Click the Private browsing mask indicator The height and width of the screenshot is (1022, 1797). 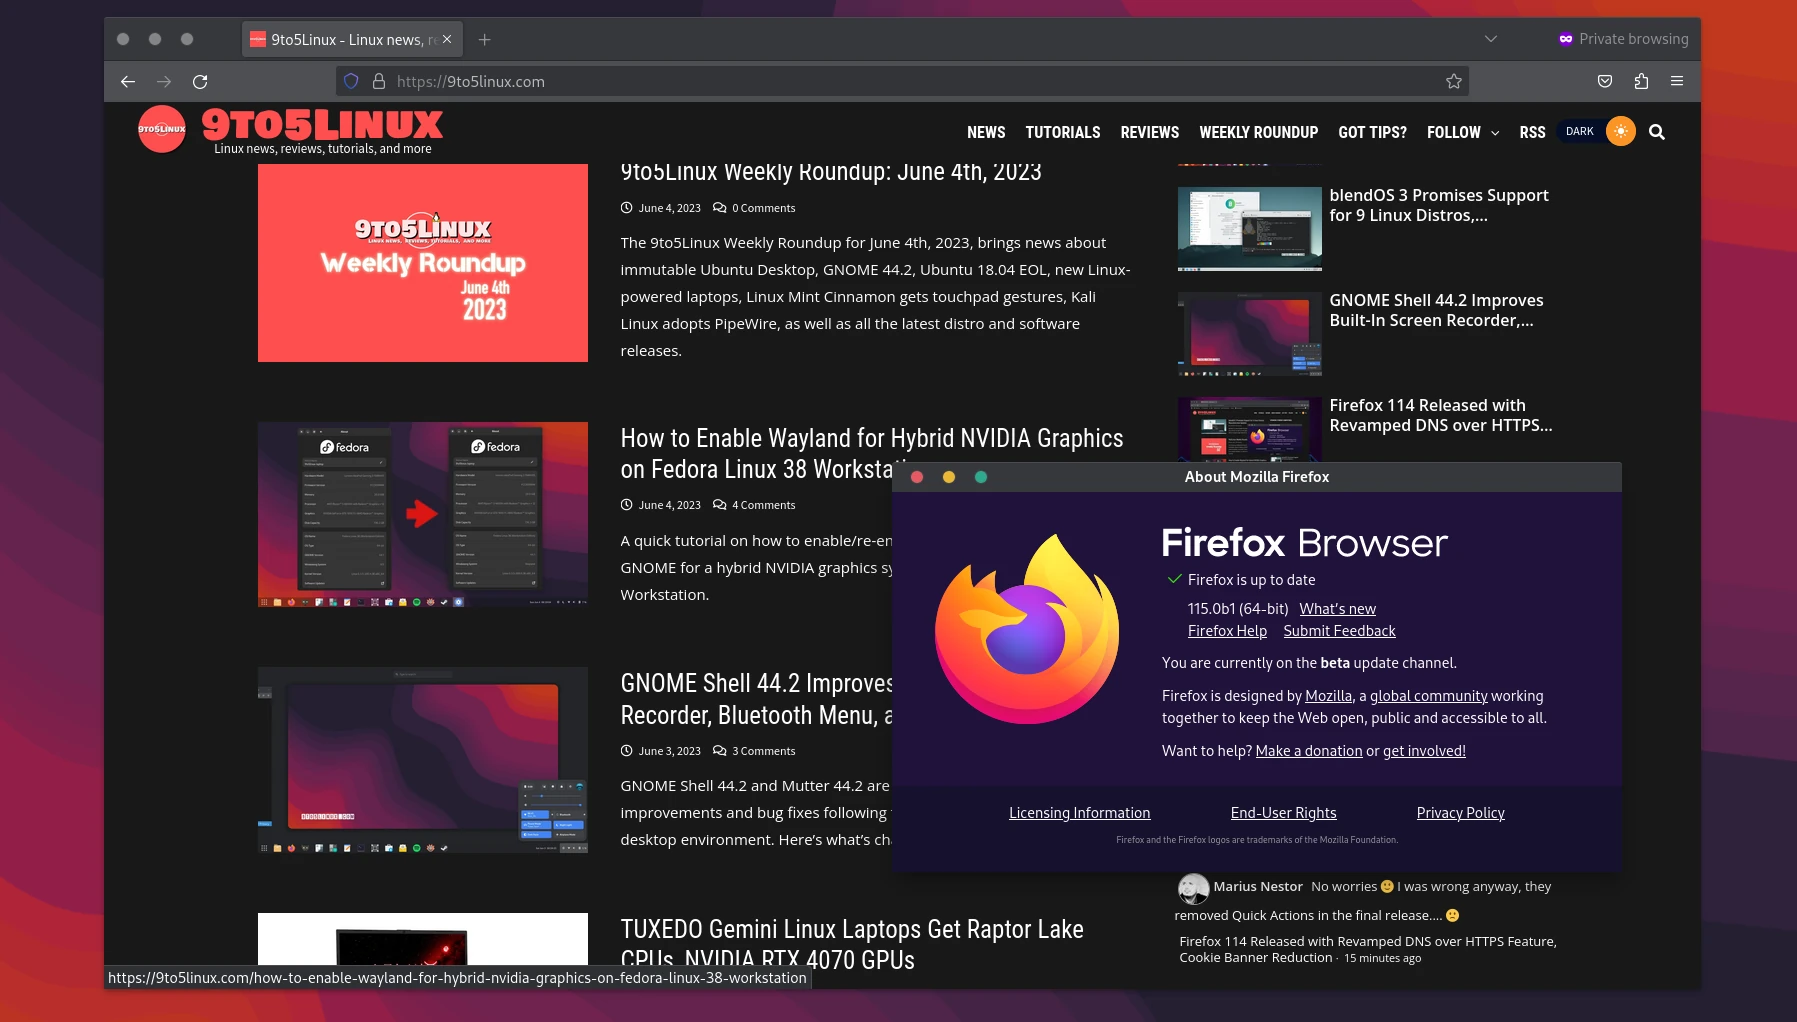tap(1566, 39)
